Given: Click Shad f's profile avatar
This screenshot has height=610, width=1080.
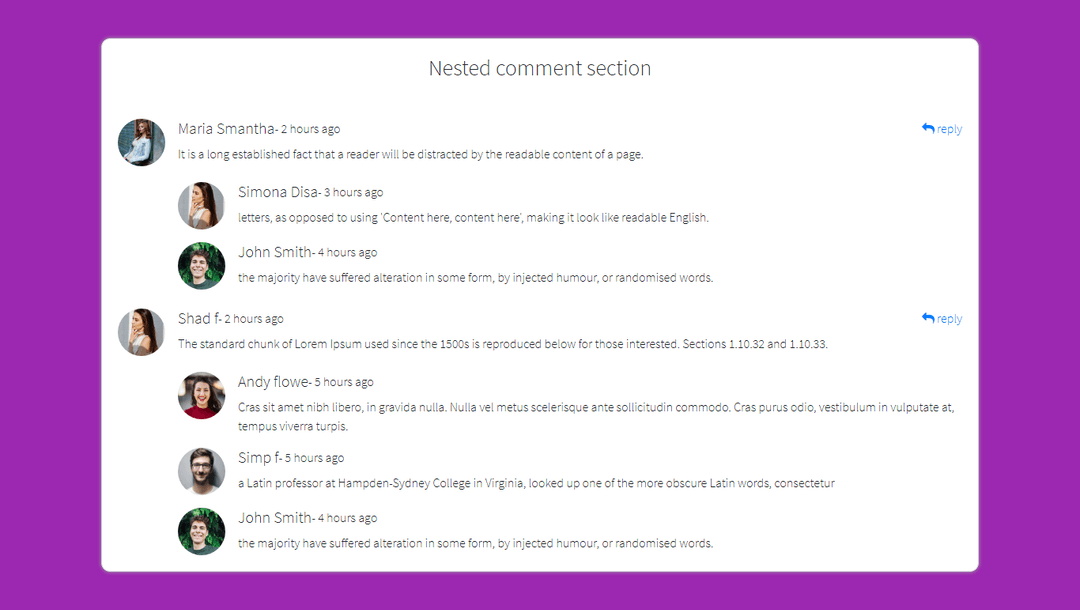Looking at the screenshot, I should click(x=141, y=332).
